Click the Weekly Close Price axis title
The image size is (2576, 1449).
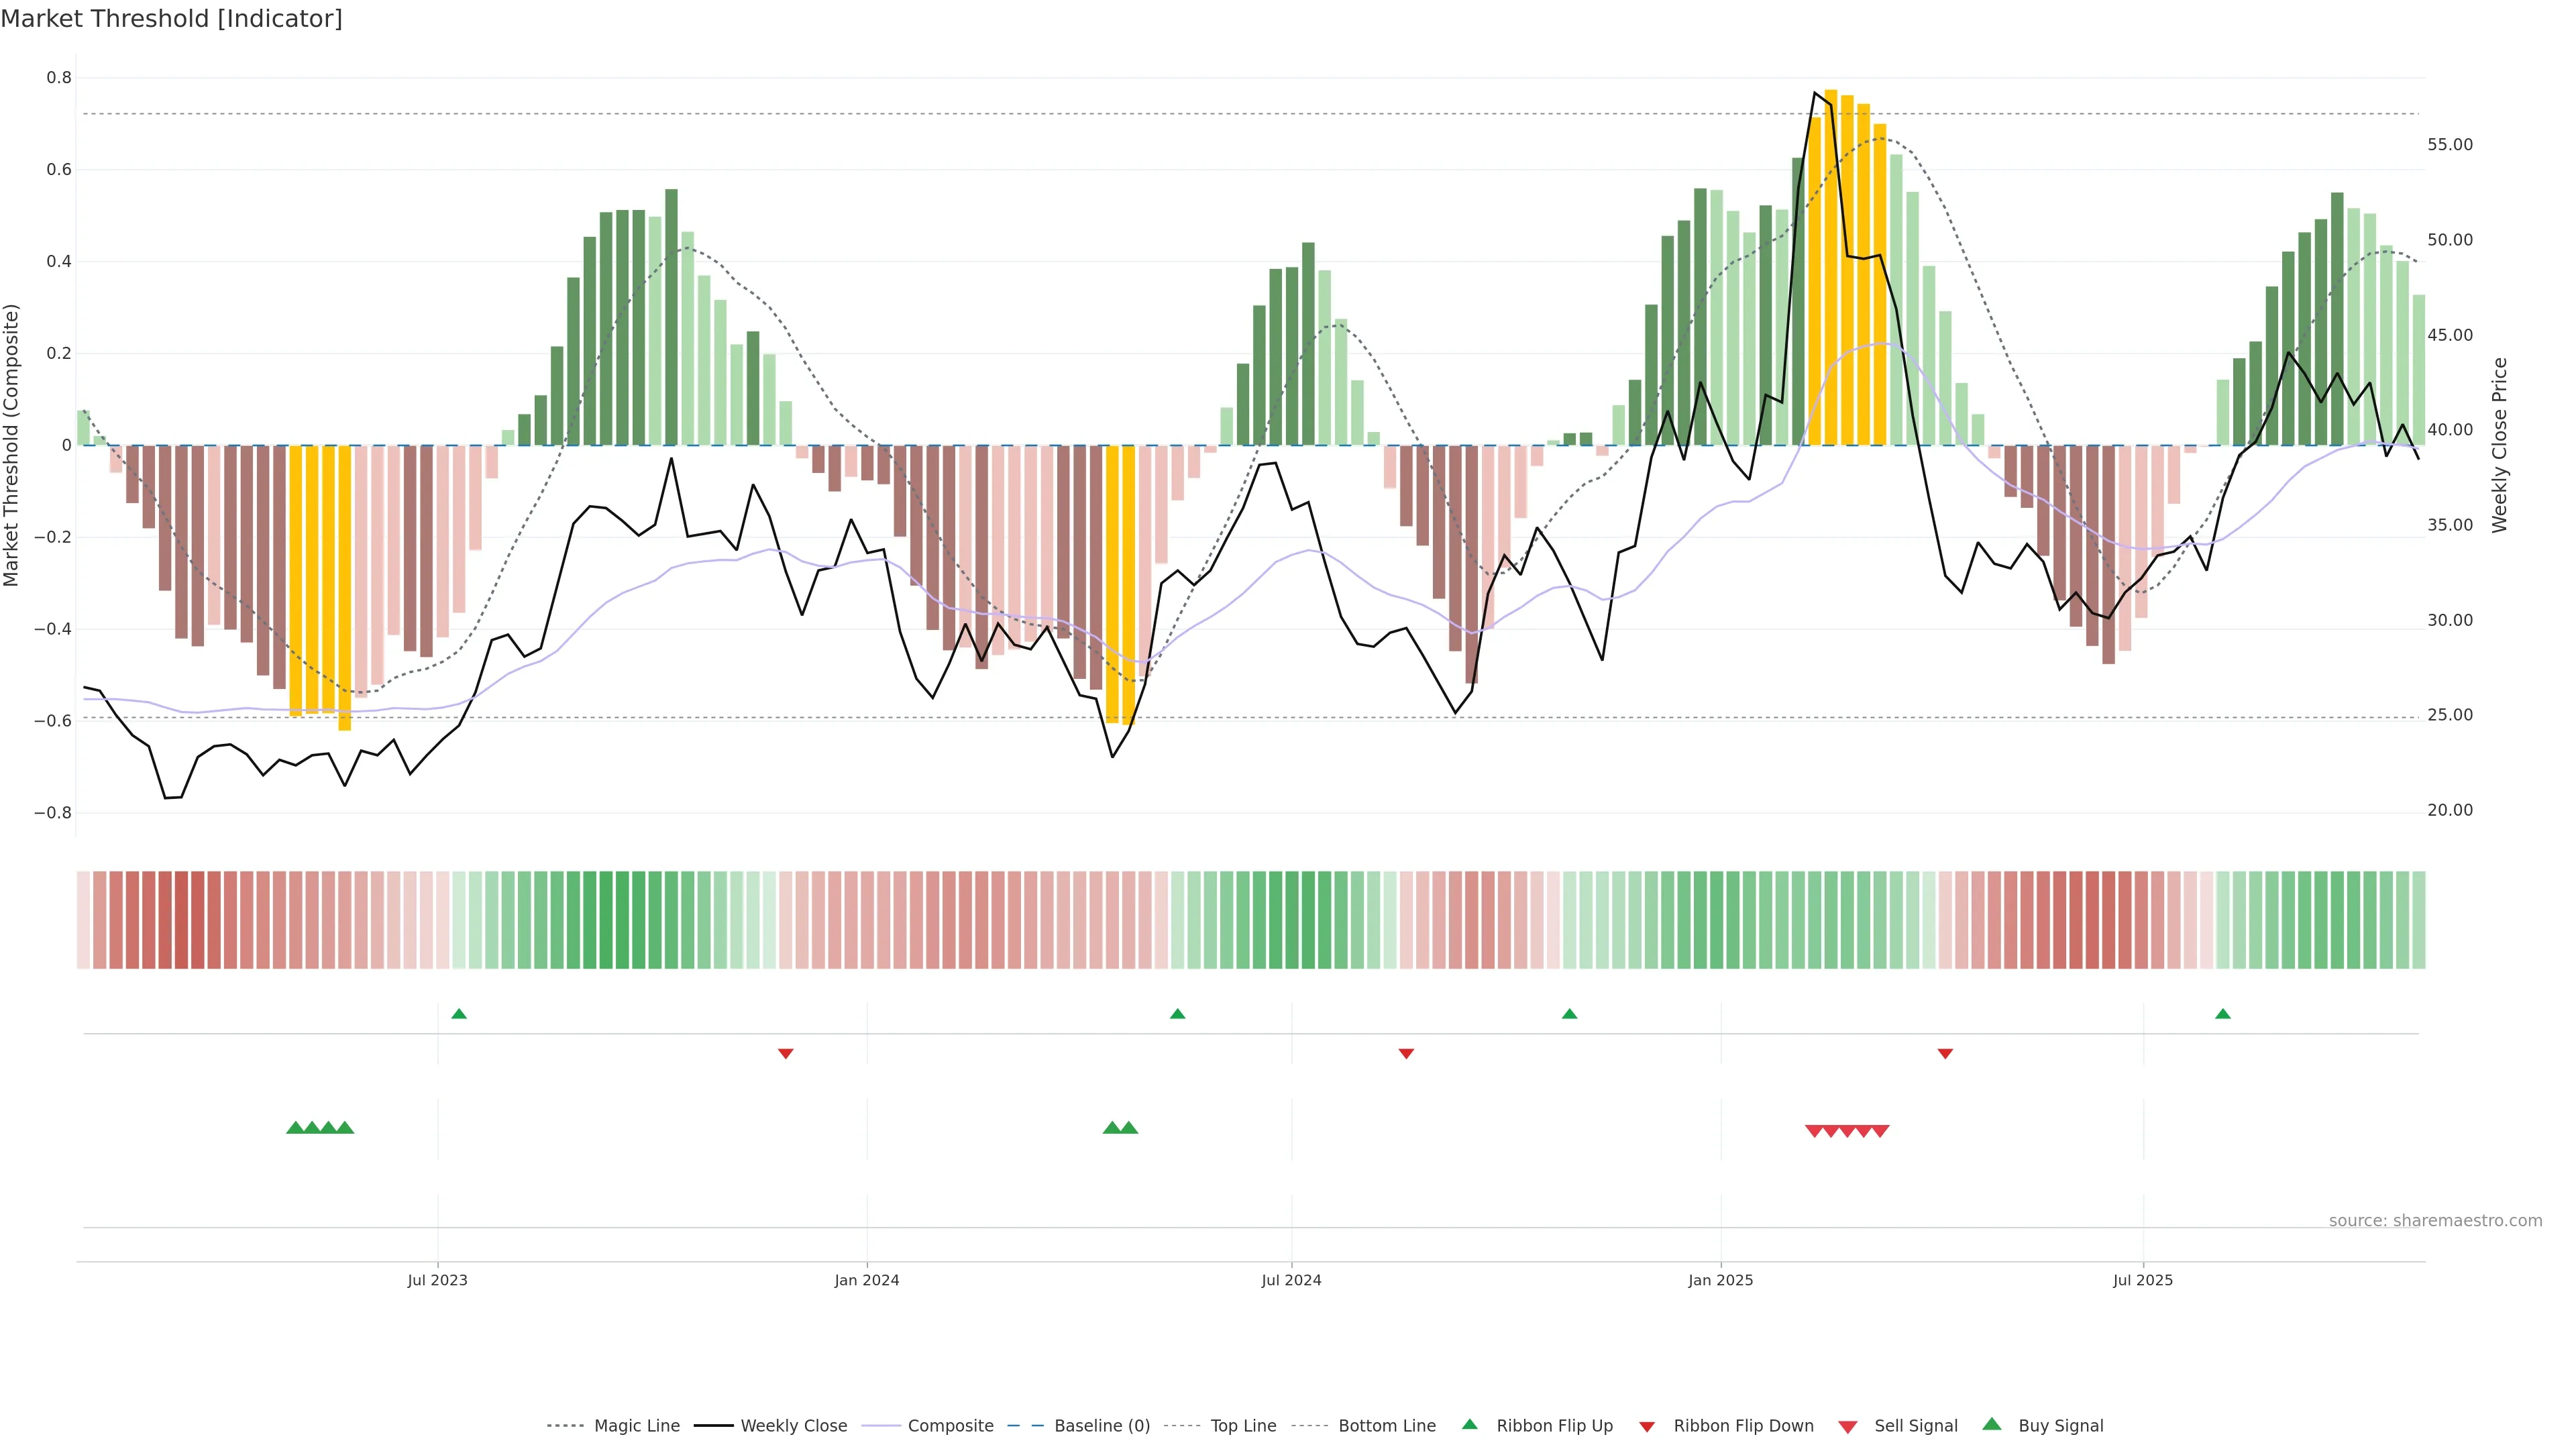click(2499, 445)
